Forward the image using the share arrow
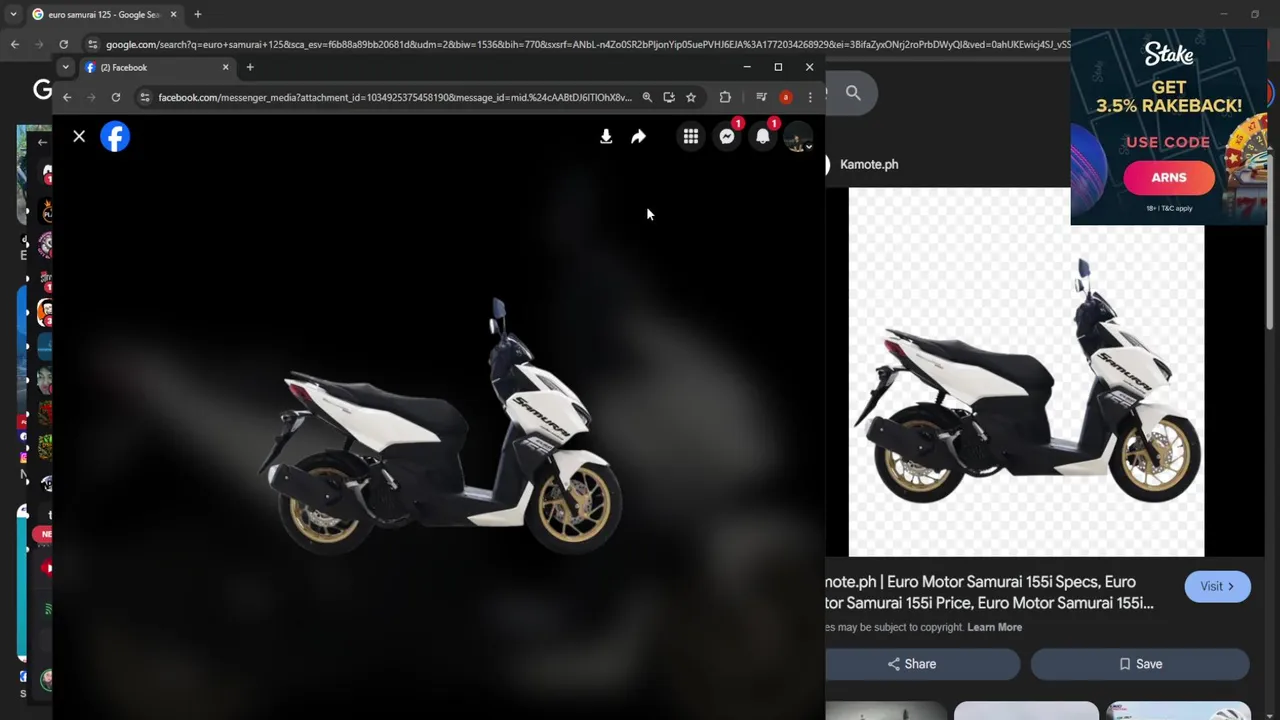Viewport: 1280px width, 720px height. point(638,137)
